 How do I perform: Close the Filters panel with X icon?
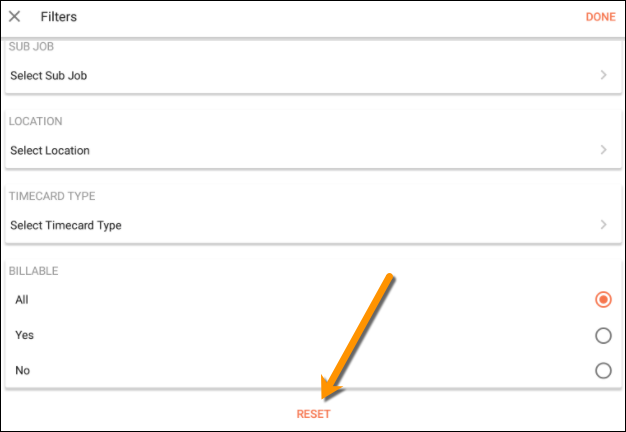[x=15, y=17]
